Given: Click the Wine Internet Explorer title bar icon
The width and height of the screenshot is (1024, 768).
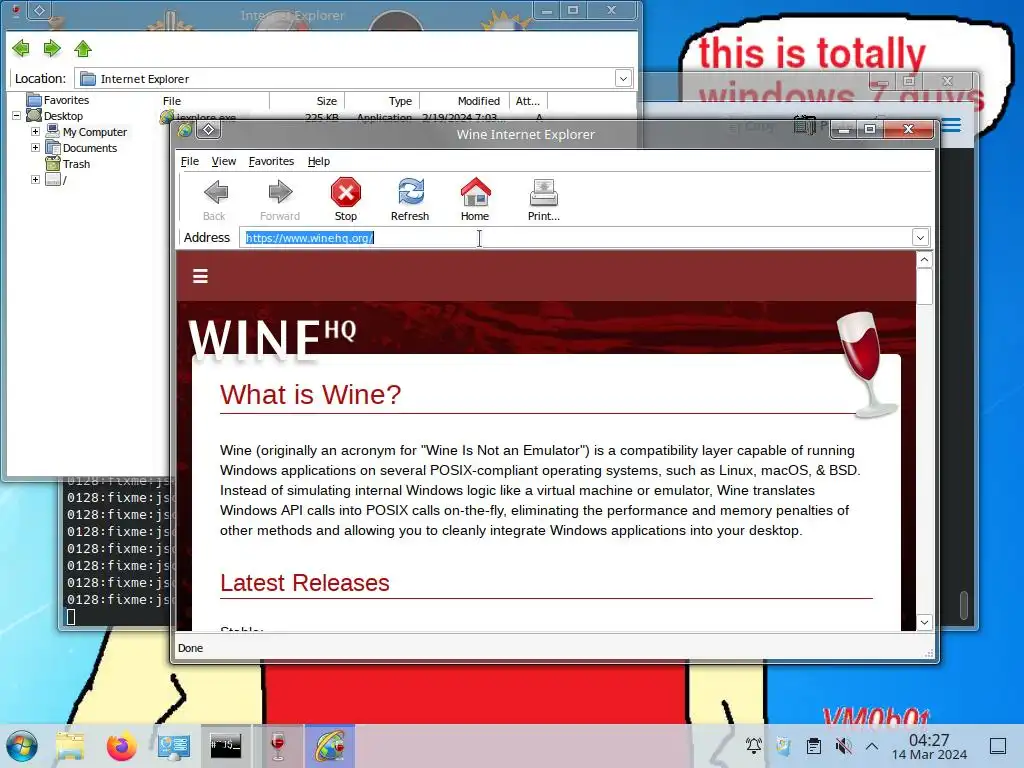Looking at the screenshot, I should point(185,129).
